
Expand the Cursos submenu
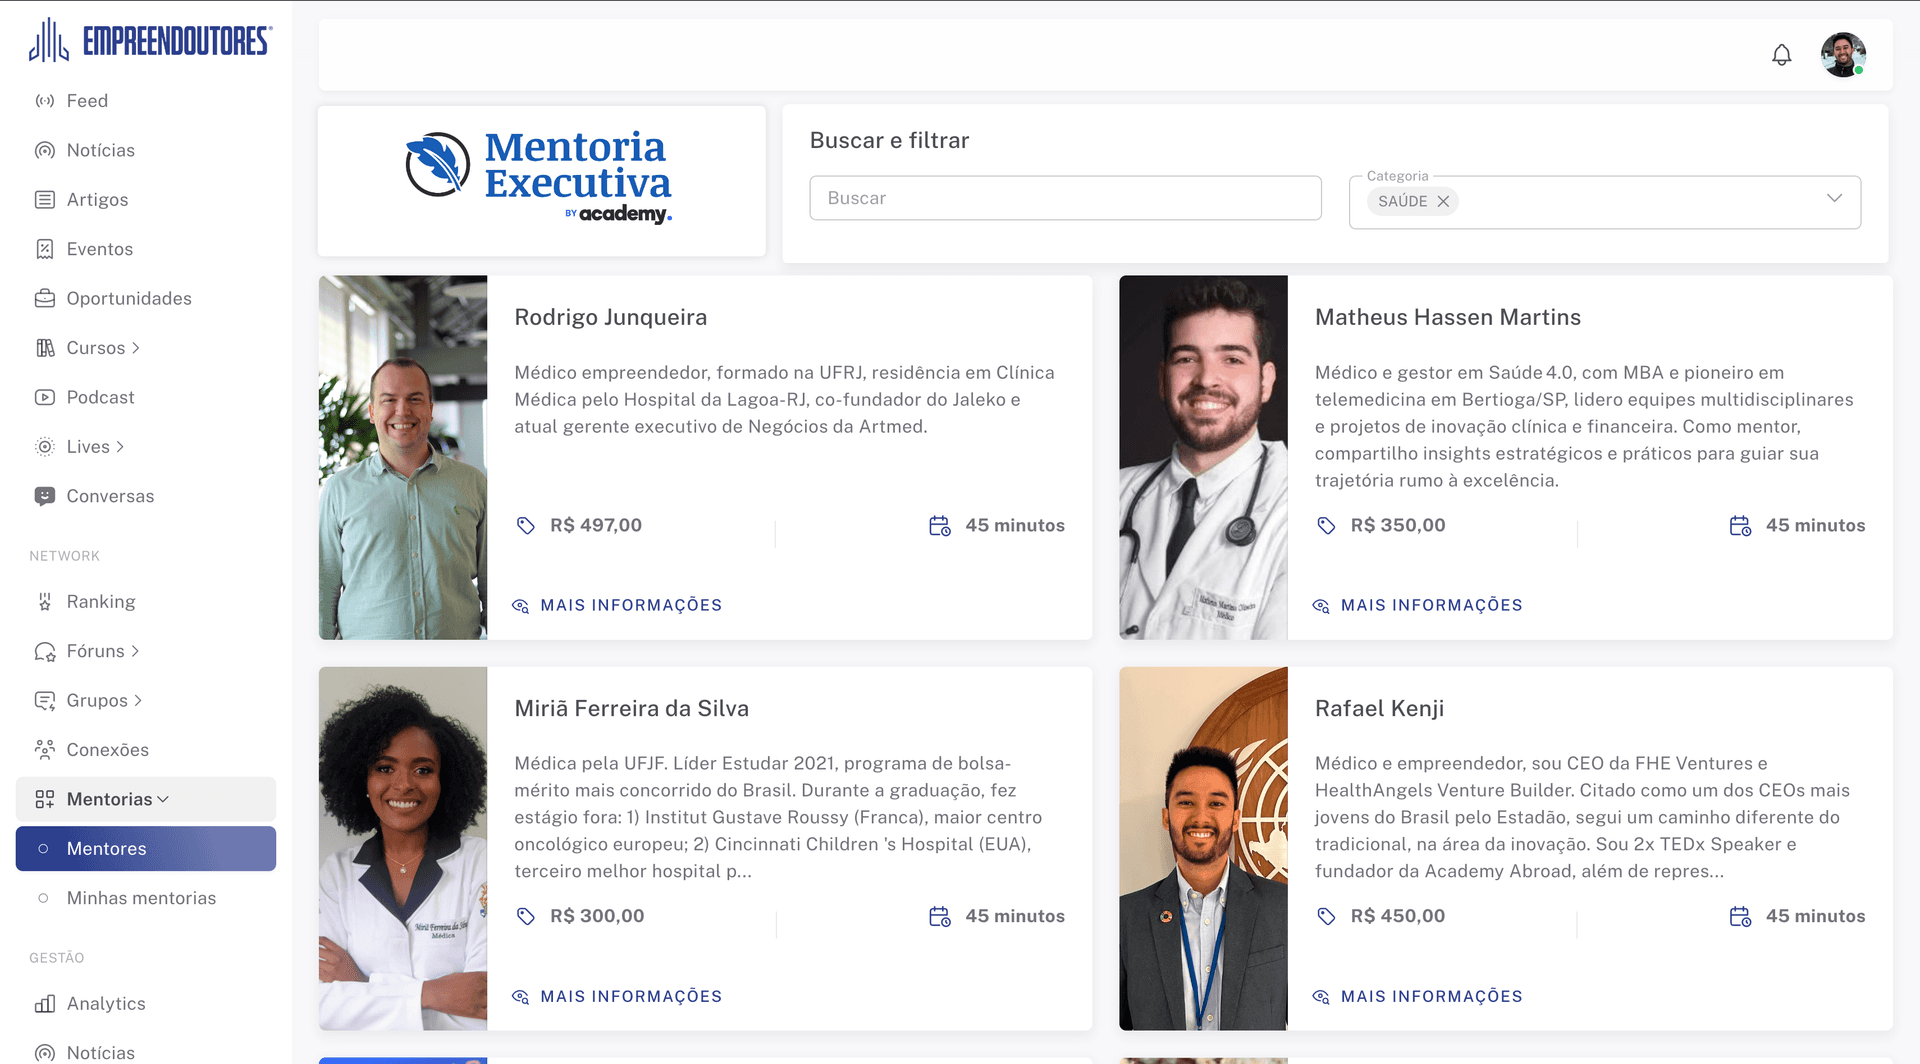[136, 348]
